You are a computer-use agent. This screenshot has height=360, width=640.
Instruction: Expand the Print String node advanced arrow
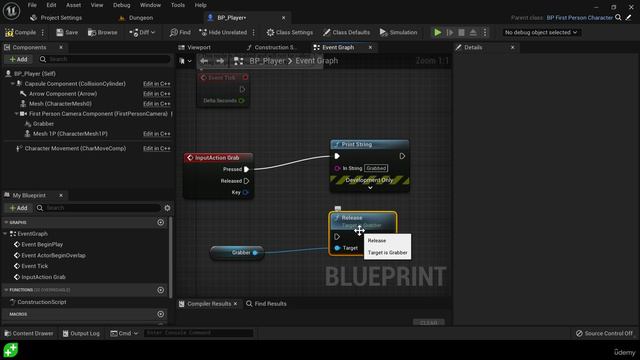(370, 188)
